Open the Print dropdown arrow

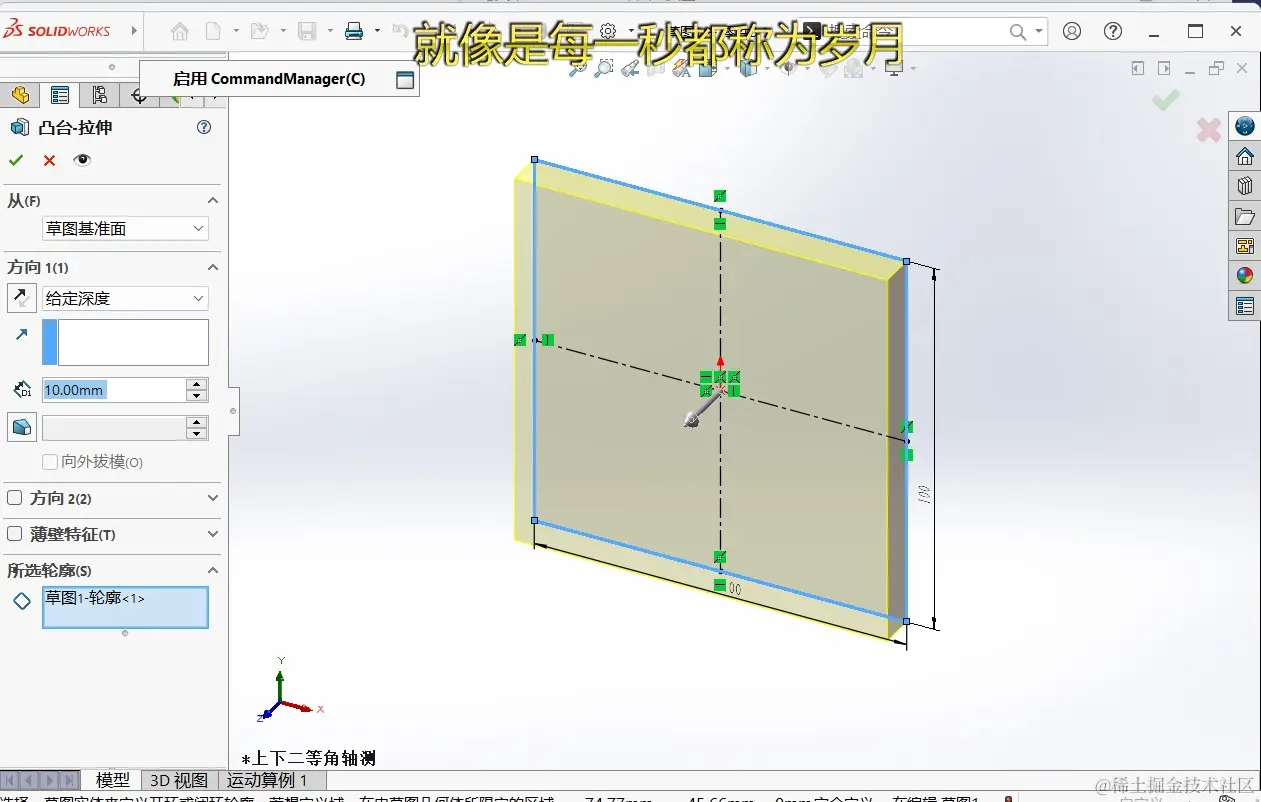coord(377,32)
